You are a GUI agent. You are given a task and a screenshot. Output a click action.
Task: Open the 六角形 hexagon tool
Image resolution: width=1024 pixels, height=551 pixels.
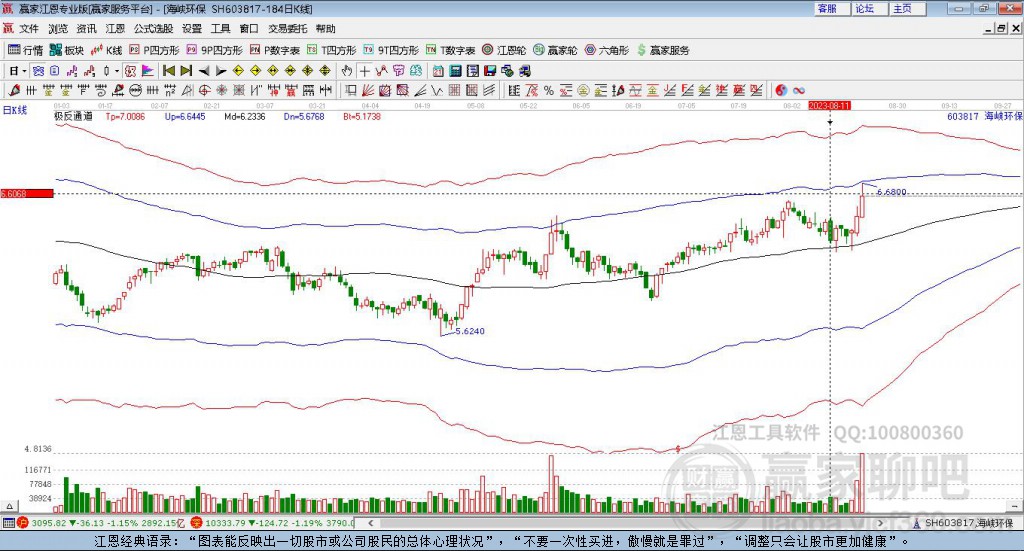[x=607, y=50]
